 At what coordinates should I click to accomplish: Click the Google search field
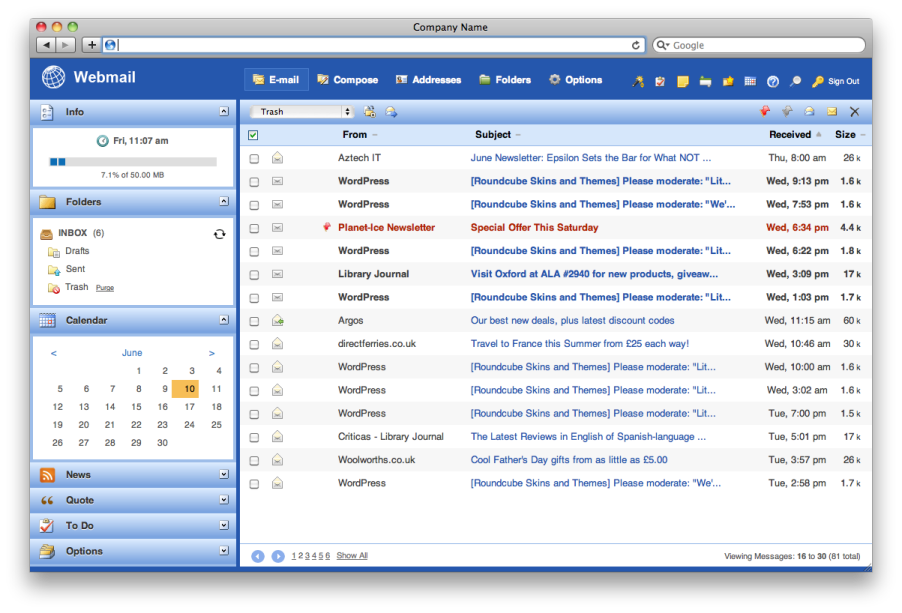click(759, 45)
